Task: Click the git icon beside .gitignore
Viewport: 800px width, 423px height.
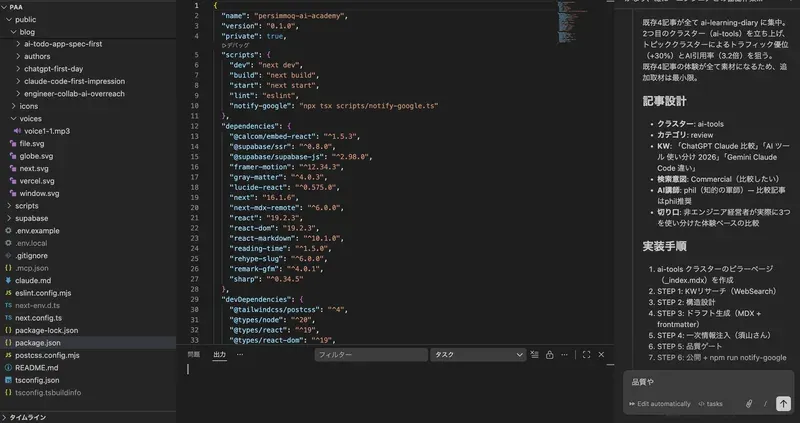Action: 8,256
